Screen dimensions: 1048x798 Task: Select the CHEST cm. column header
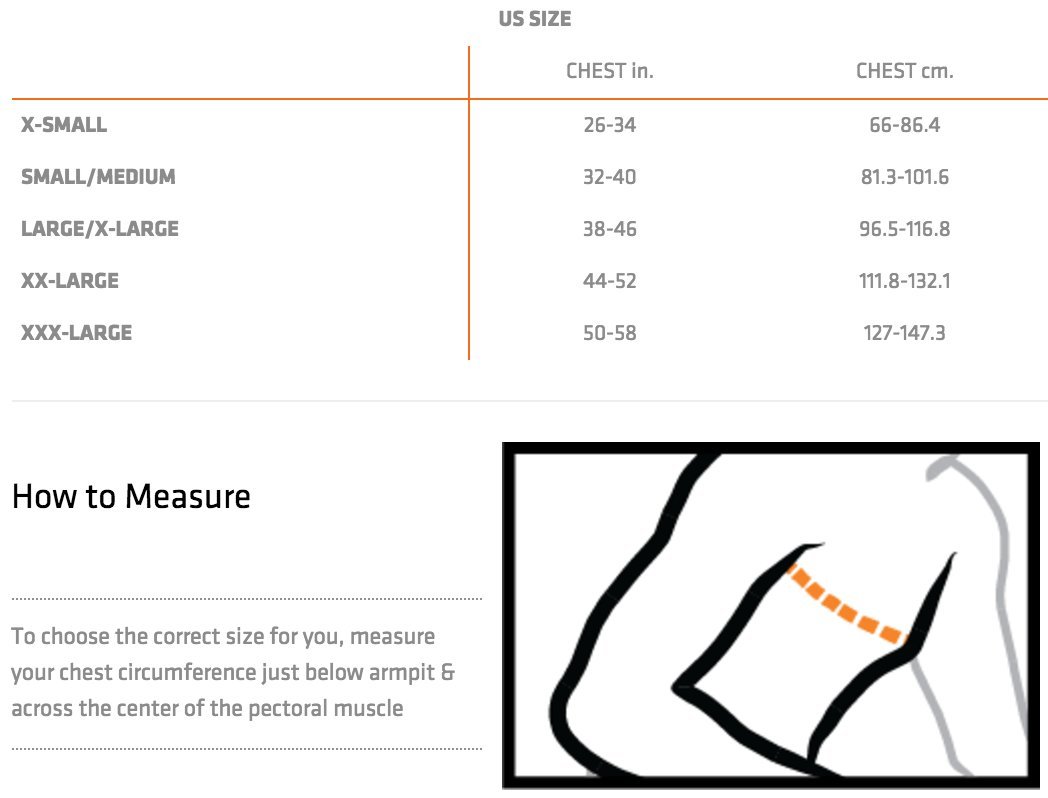(905, 71)
